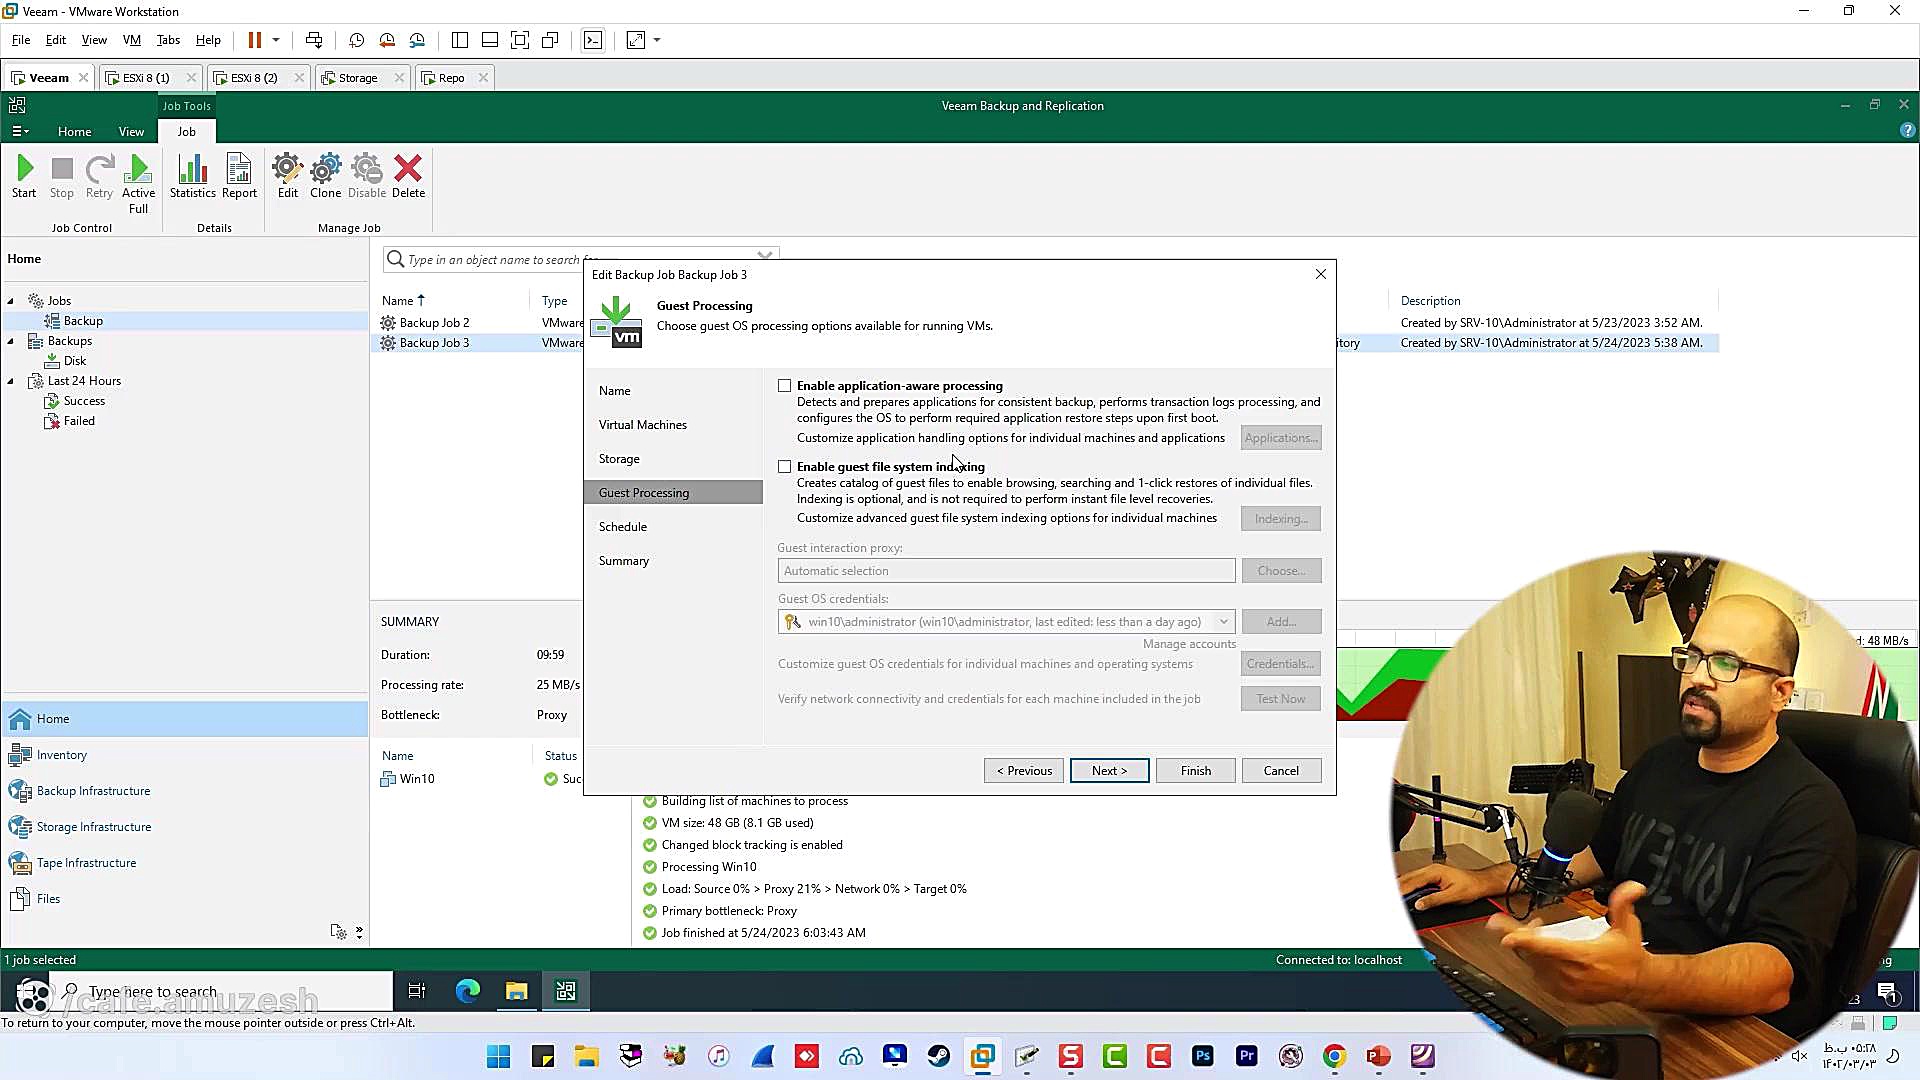This screenshot has height=1080, width=1920.
Task: Open Microsoft Edge in guest taskbar
Action: coord(467,991)
